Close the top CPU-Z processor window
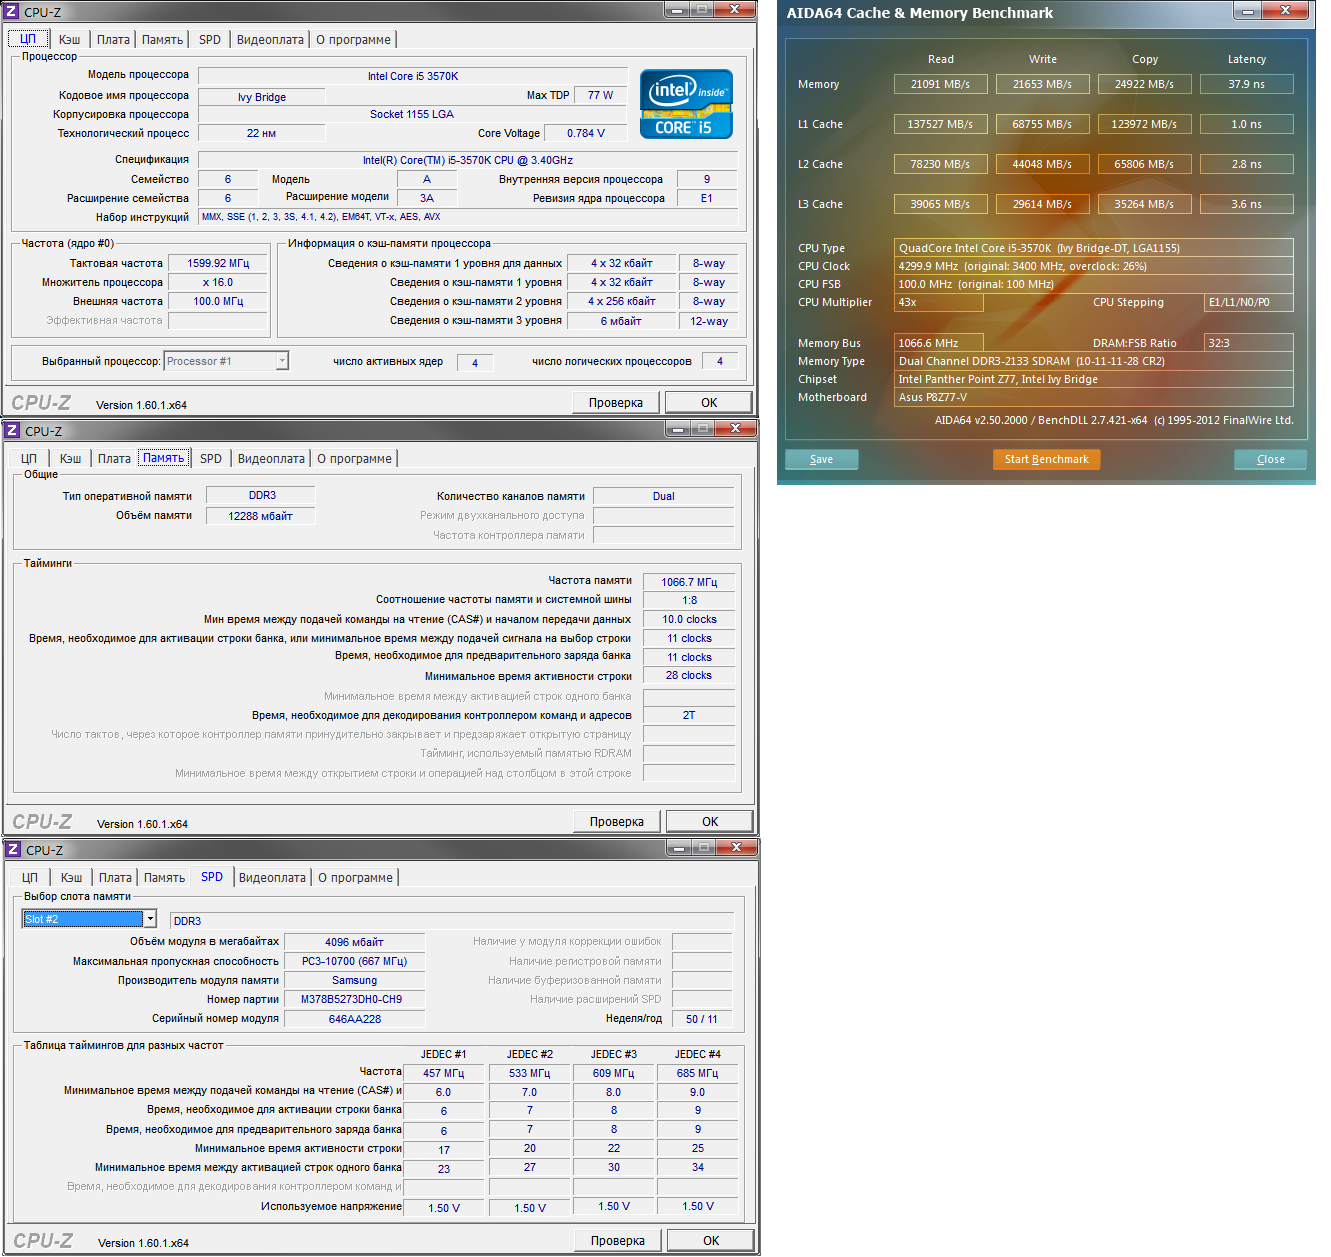The height and width of the screenshot is (1257, 1331). [734, 10]
